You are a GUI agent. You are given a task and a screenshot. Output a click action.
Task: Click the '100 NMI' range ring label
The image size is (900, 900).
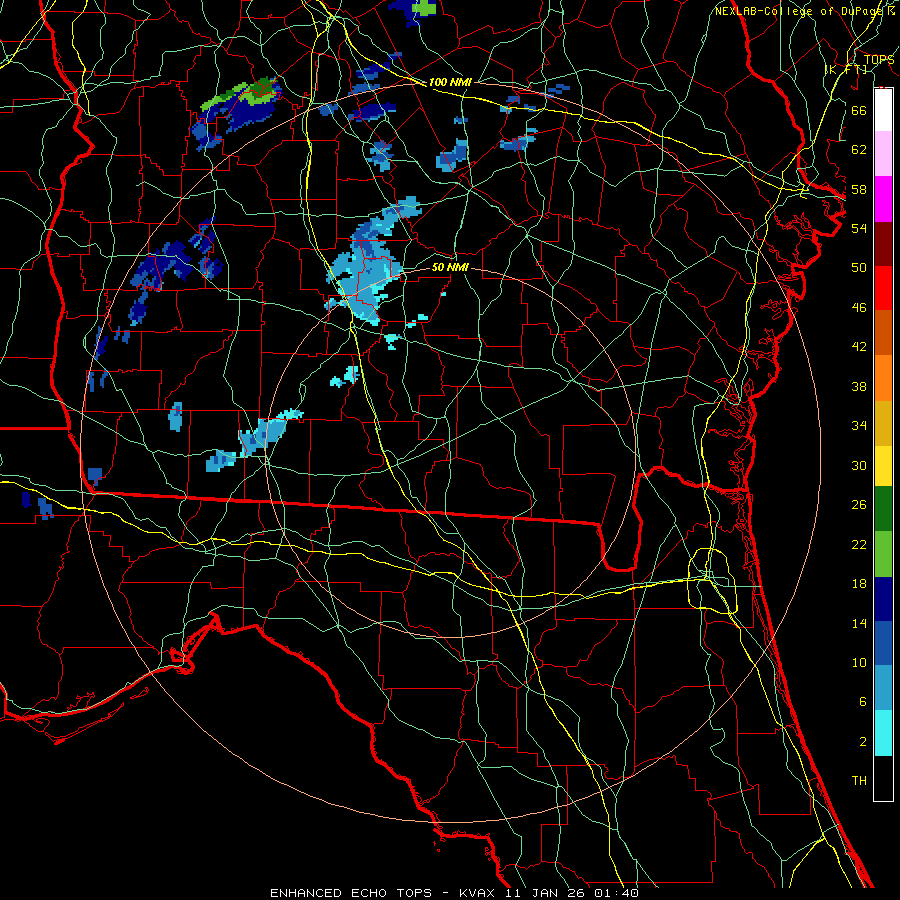tap(450, 82)
